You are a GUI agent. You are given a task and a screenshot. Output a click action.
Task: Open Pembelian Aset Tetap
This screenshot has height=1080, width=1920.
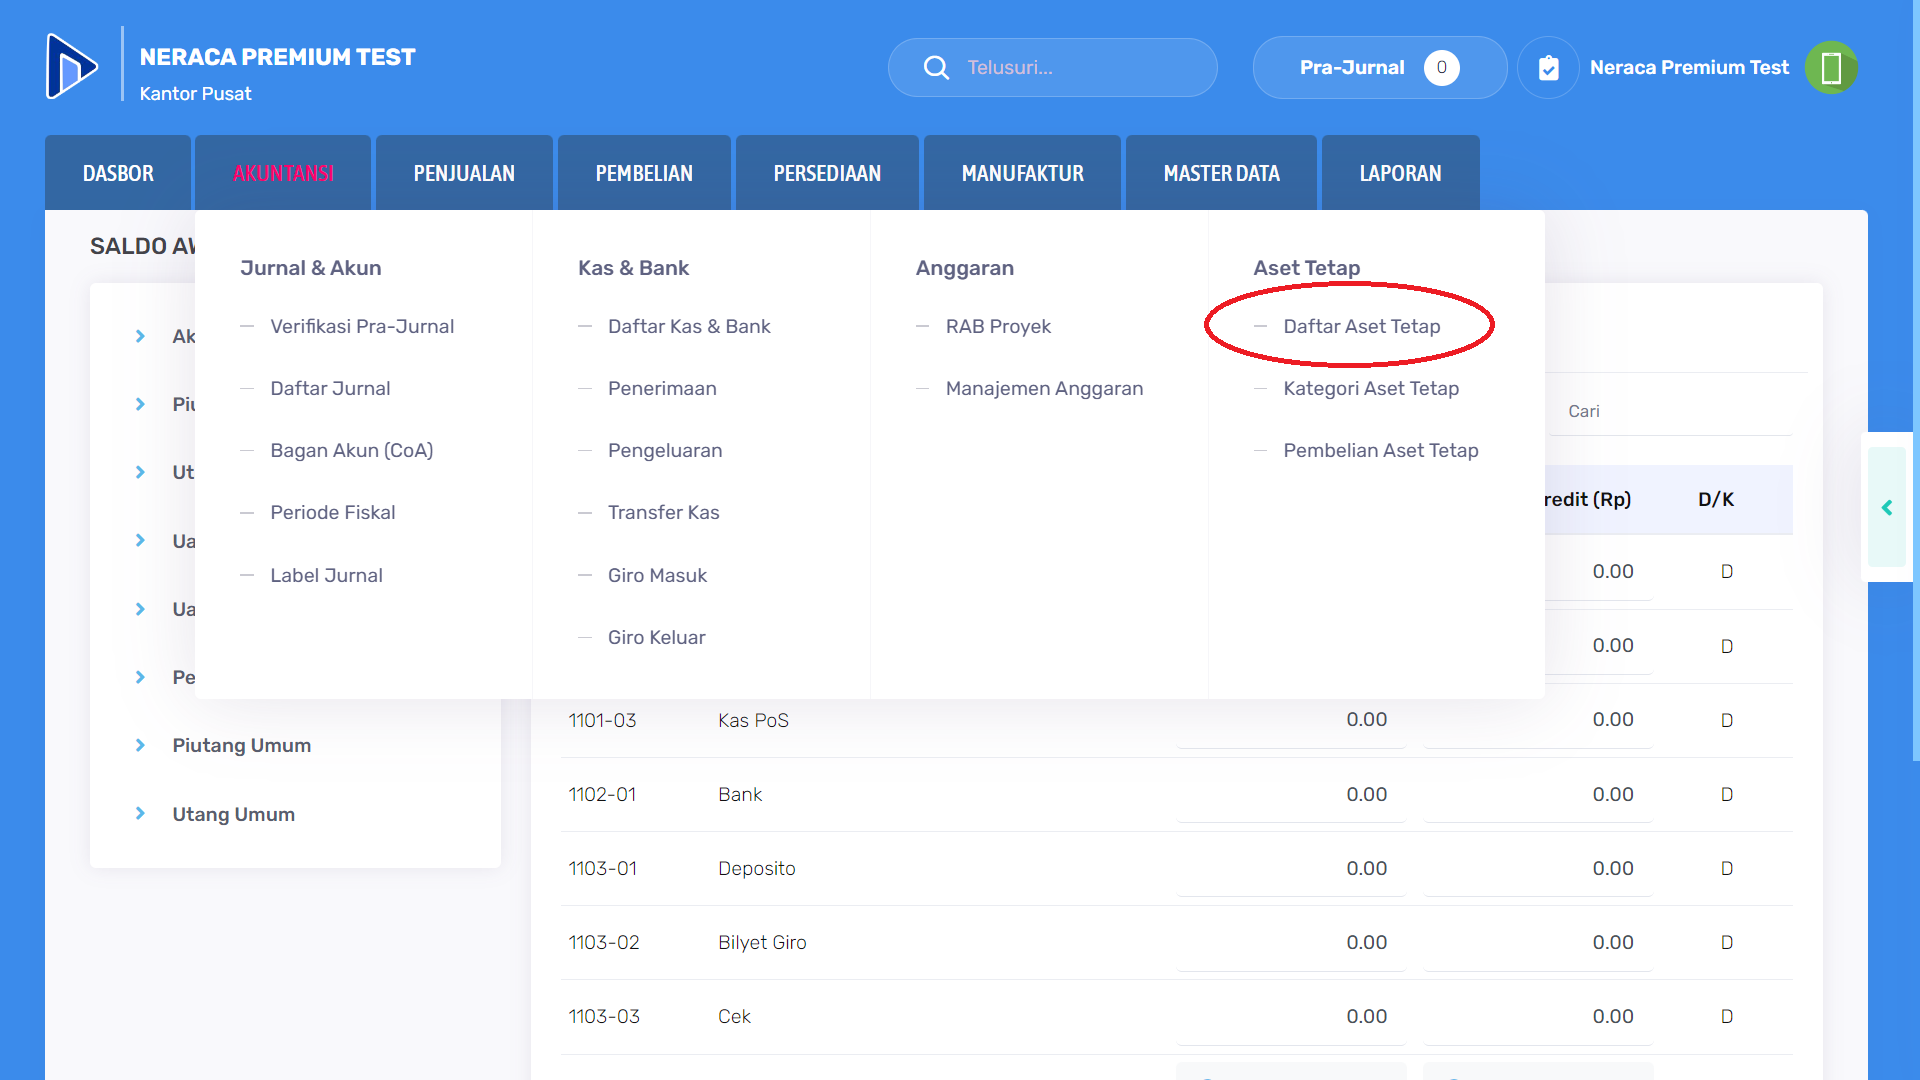[1381, 450]
